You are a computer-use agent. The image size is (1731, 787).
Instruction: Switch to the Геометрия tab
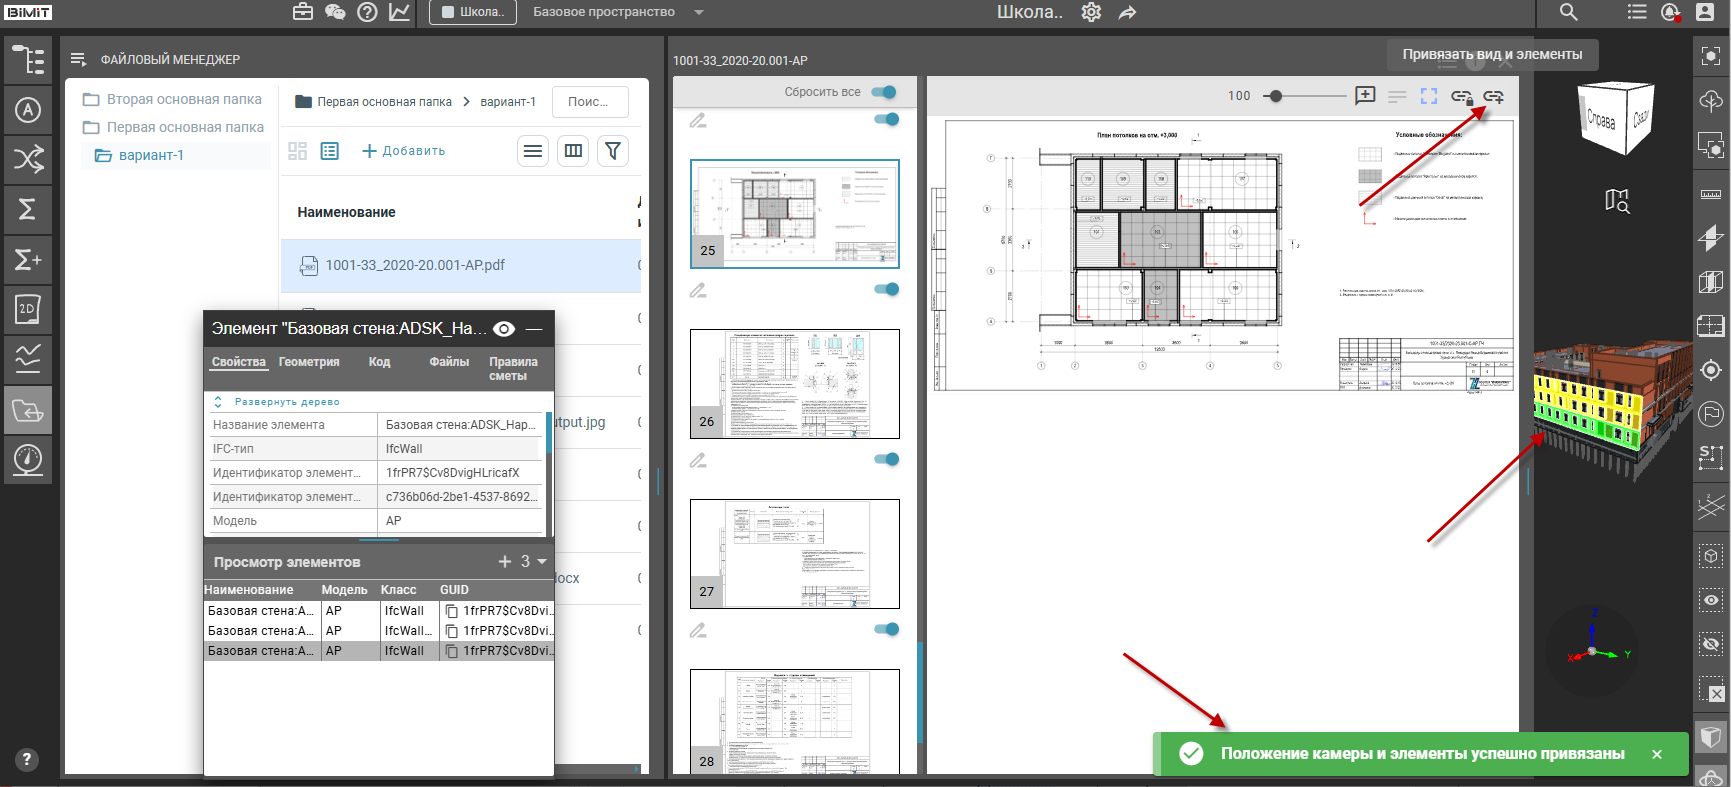[309, 362]
